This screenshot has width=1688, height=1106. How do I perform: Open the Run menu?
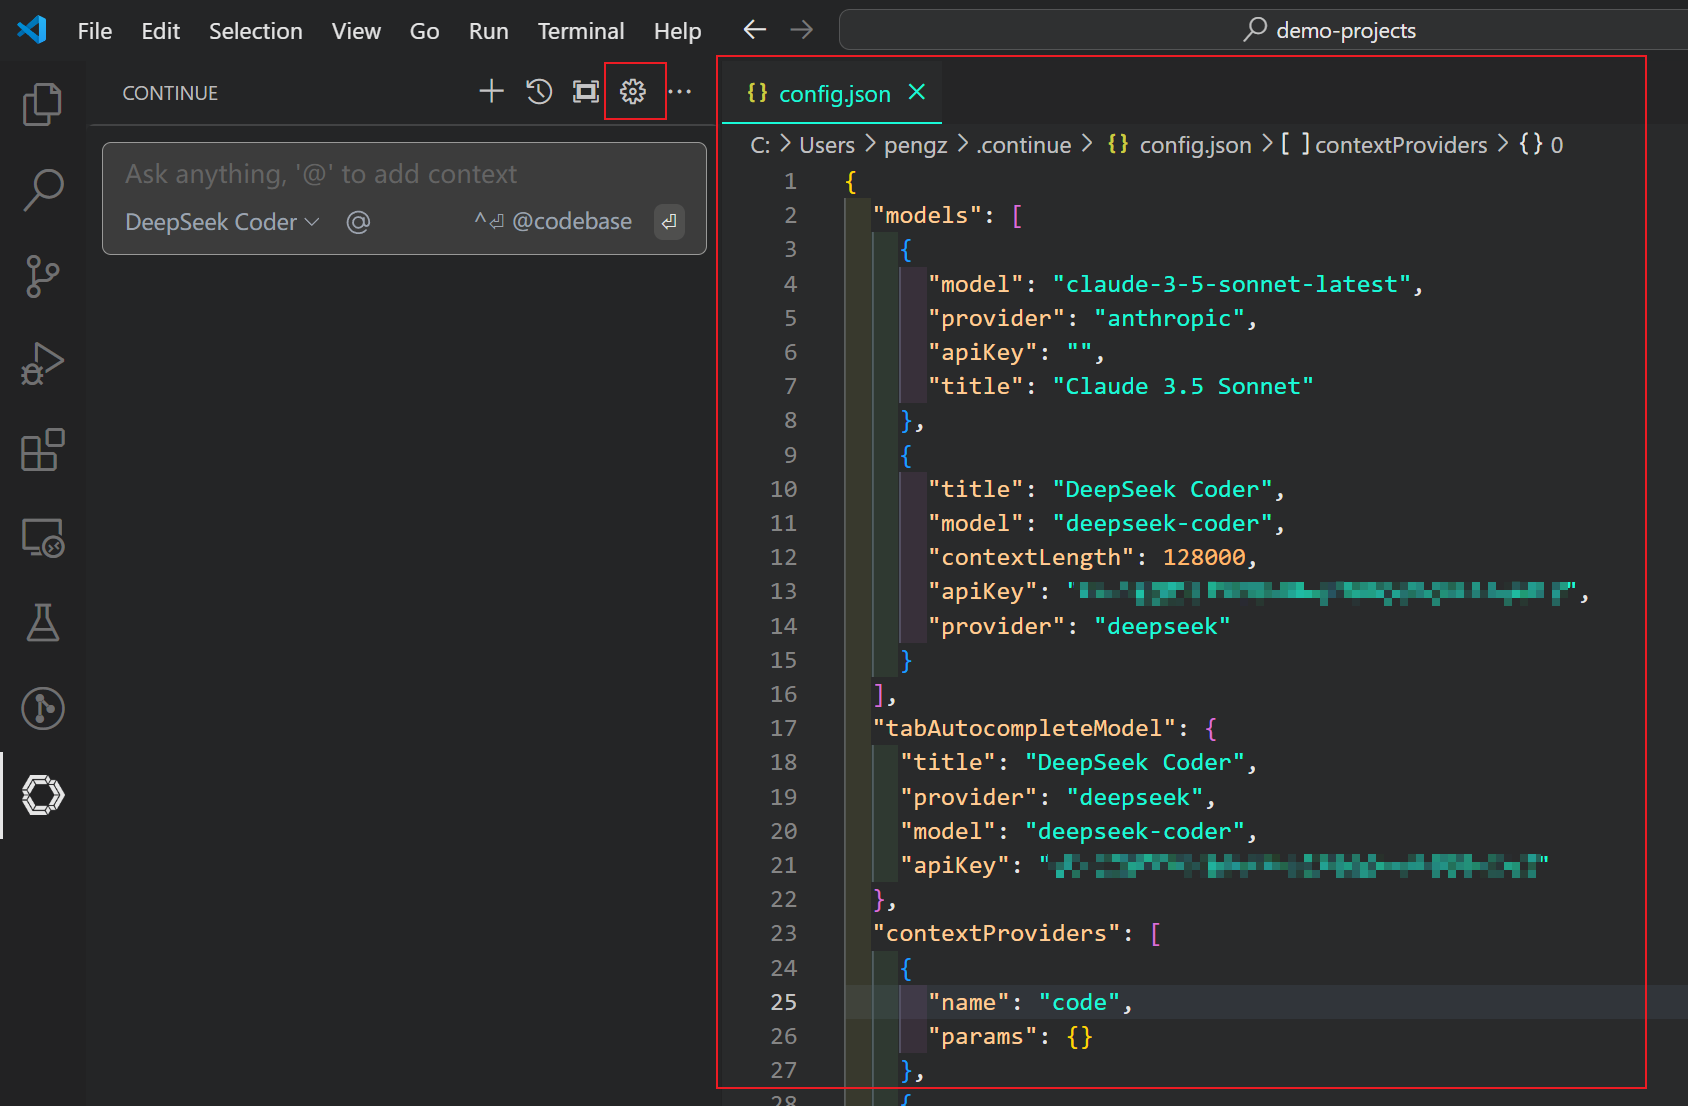[489, 31]
